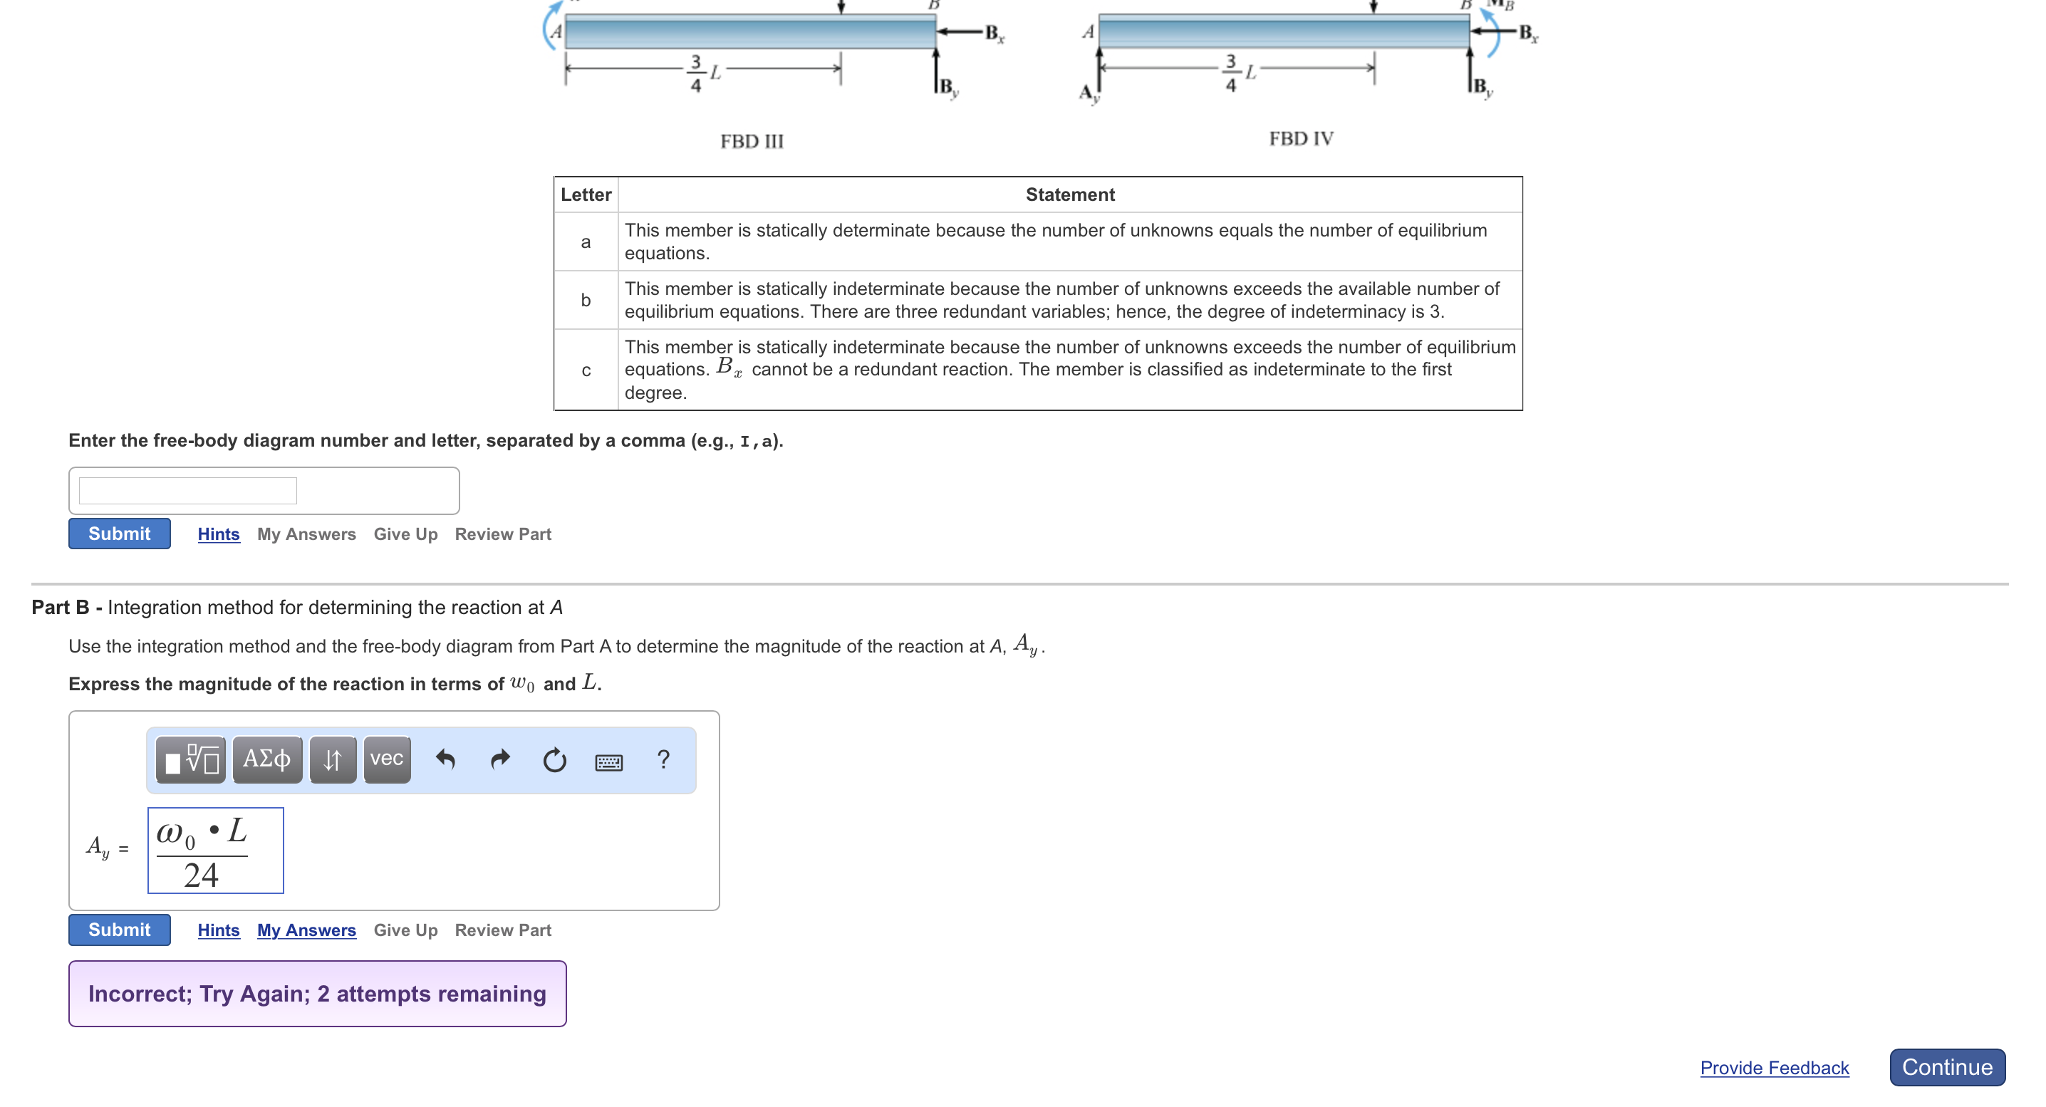The height and width of the screenshot is (1107, 2046).
Task: Open Hints for Part B
Action: (x=218, y=929)
